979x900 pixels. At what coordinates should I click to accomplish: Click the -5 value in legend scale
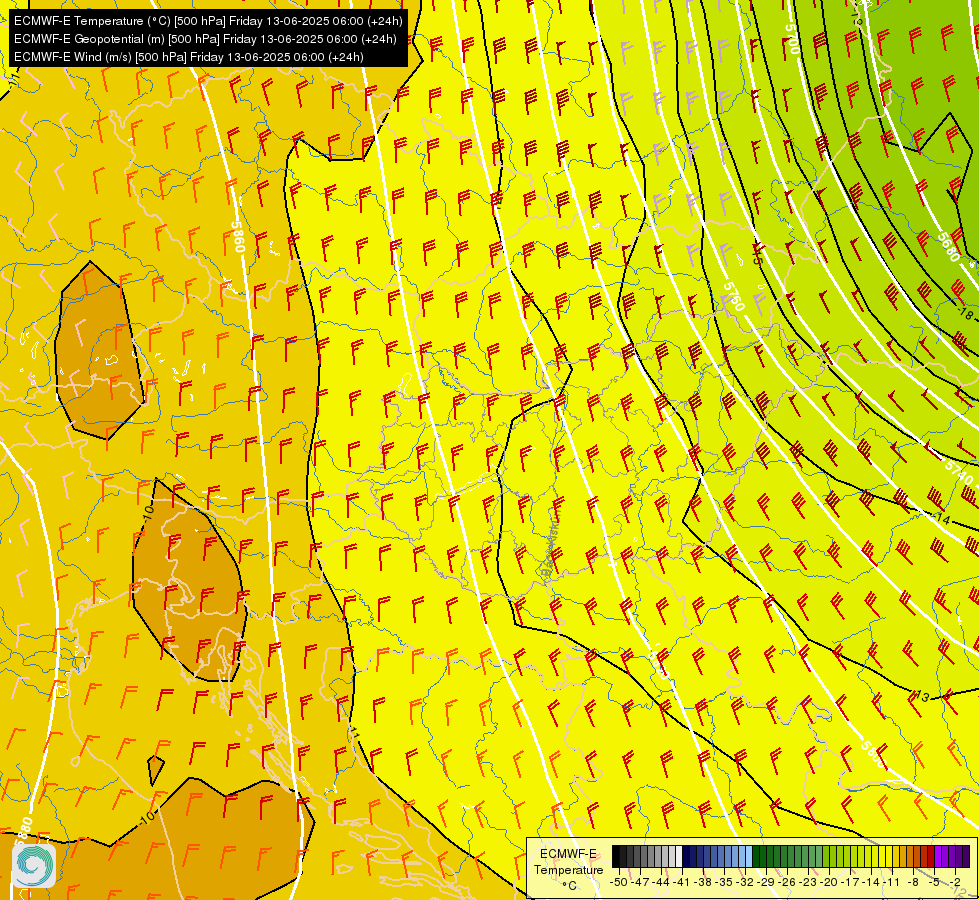[934, 882]
